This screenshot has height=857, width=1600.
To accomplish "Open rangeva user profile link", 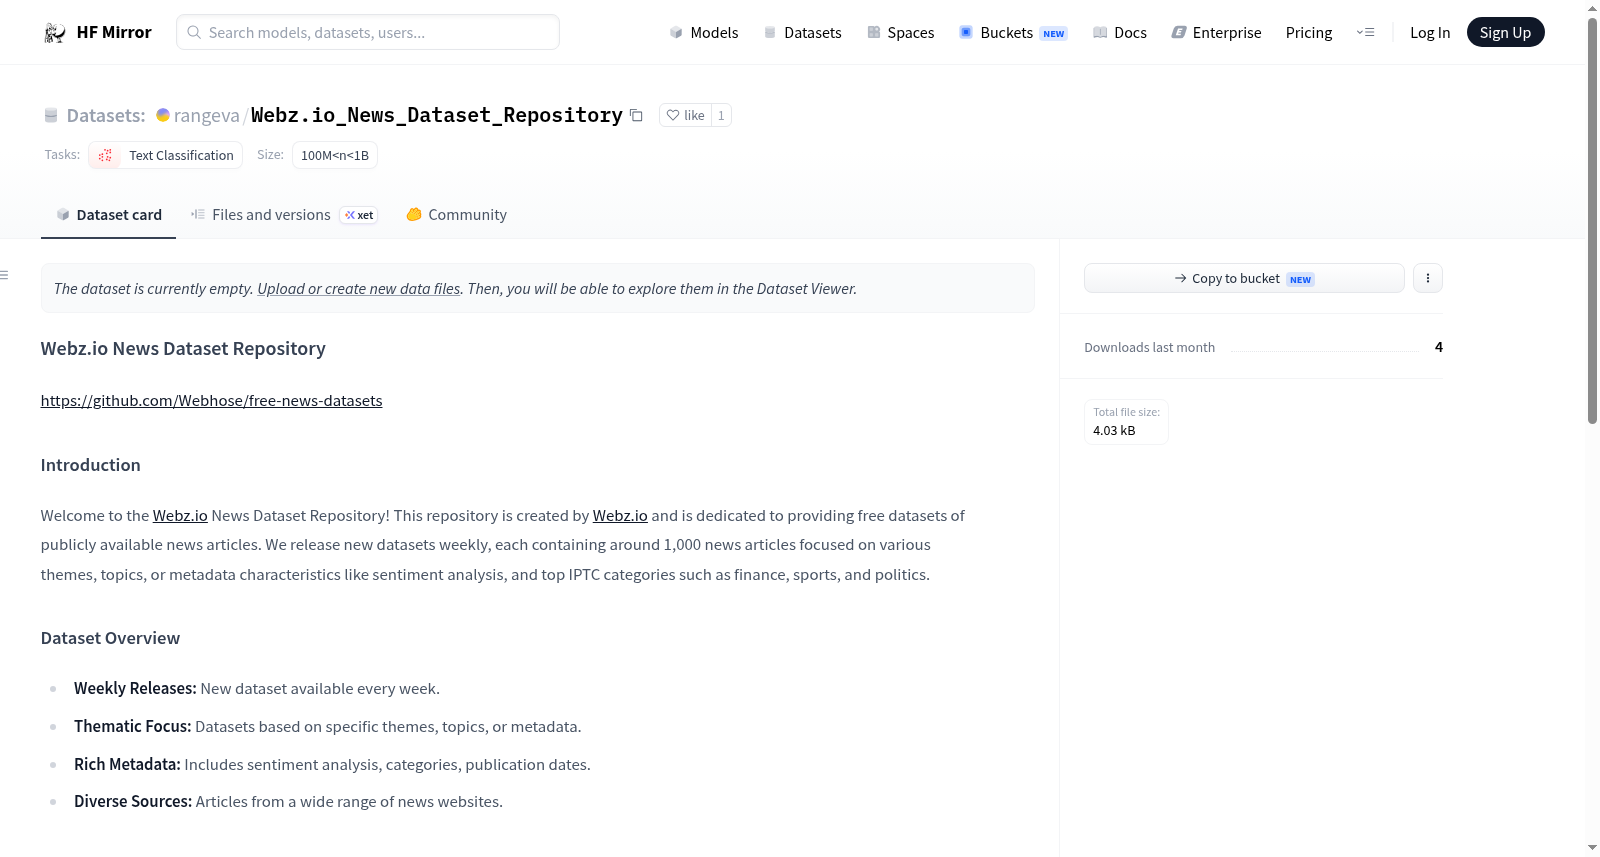I will tap(206, 115).
